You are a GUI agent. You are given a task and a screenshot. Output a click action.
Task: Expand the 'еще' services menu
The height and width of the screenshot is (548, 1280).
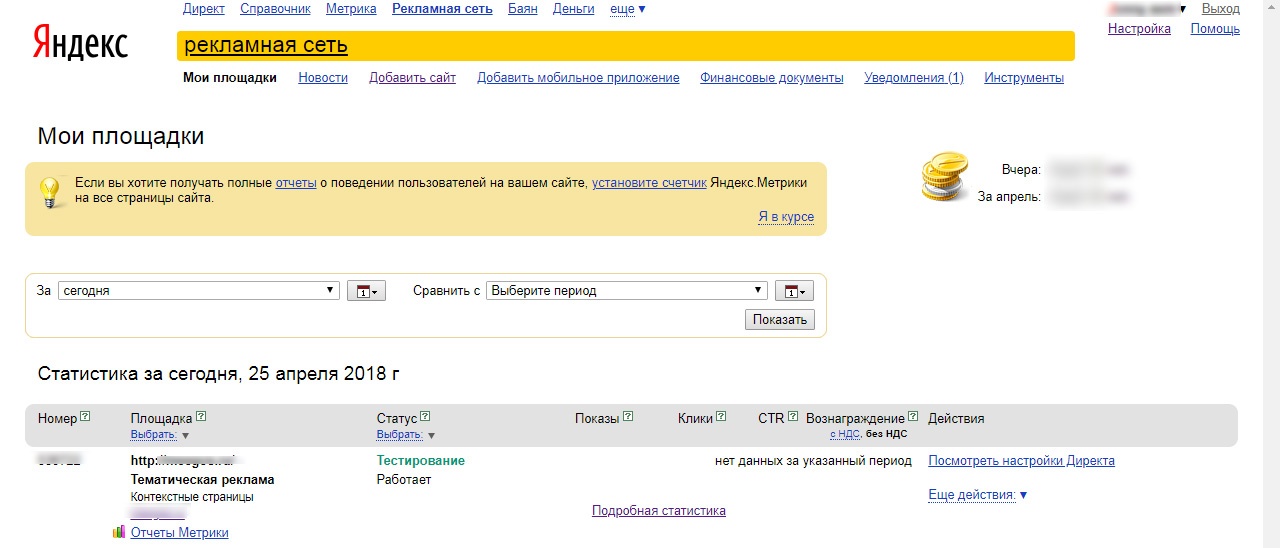click(628, 9)
